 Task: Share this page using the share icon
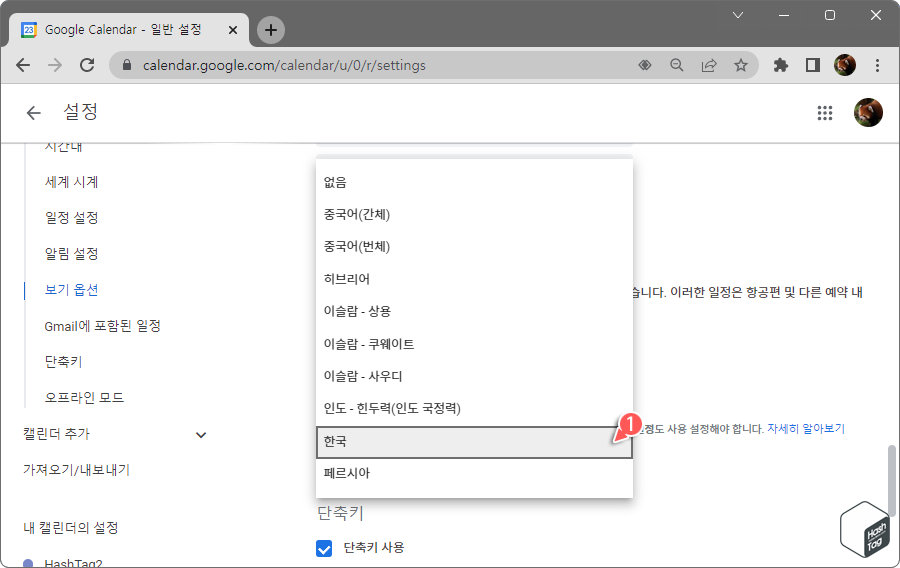click(x=709, y=65)
